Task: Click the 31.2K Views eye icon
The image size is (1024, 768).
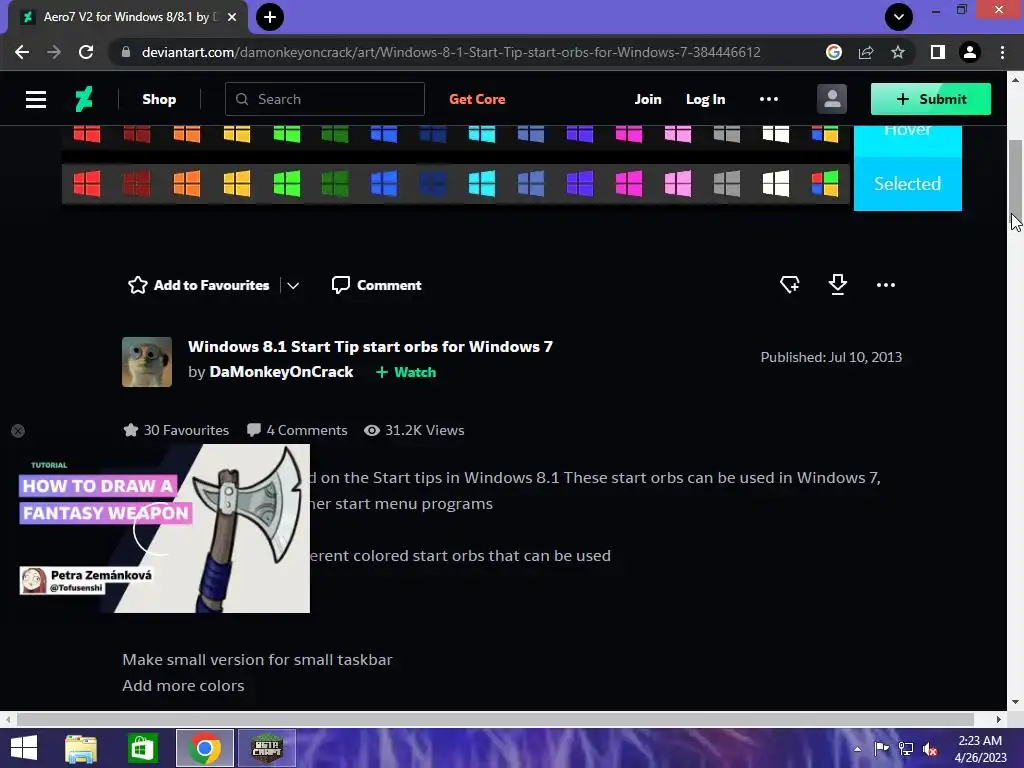Action: (x=372, y=430)
